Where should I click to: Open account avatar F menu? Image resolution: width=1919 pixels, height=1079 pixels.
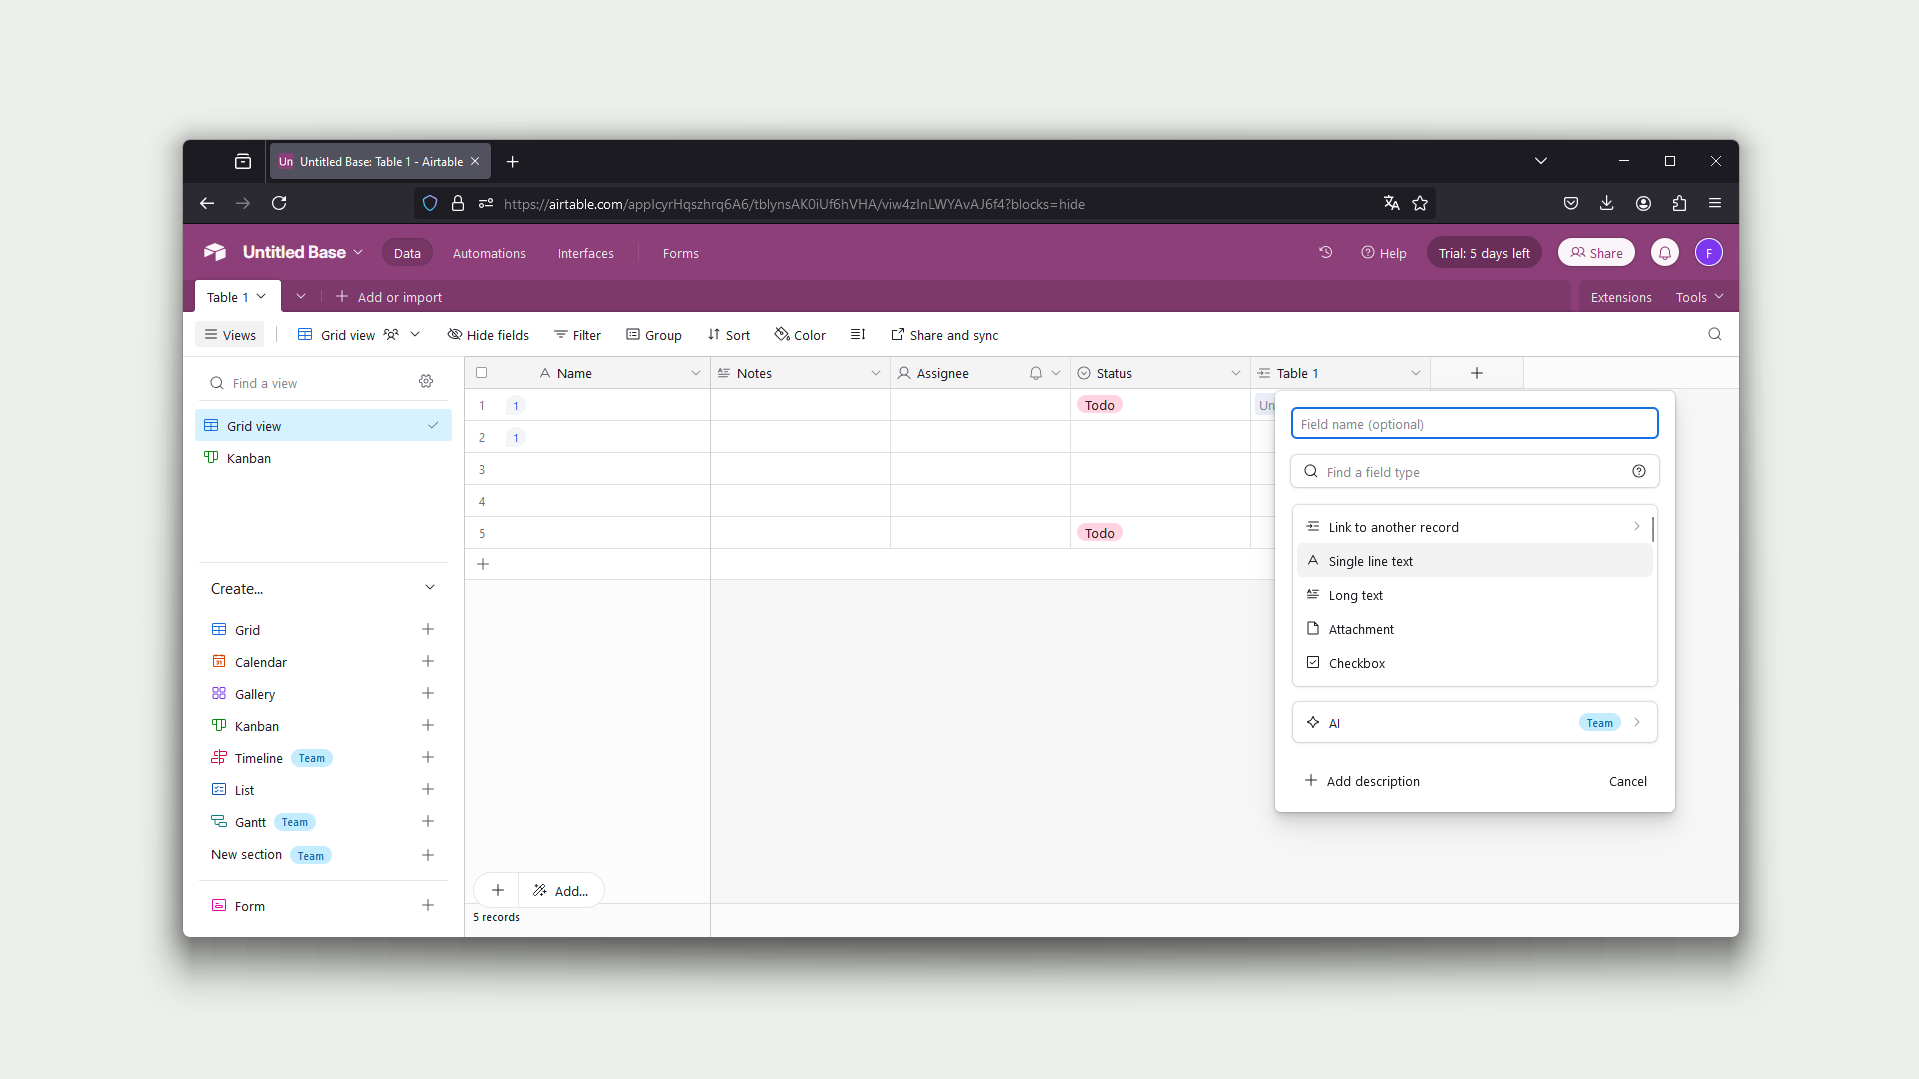(x=1709, y=253)
